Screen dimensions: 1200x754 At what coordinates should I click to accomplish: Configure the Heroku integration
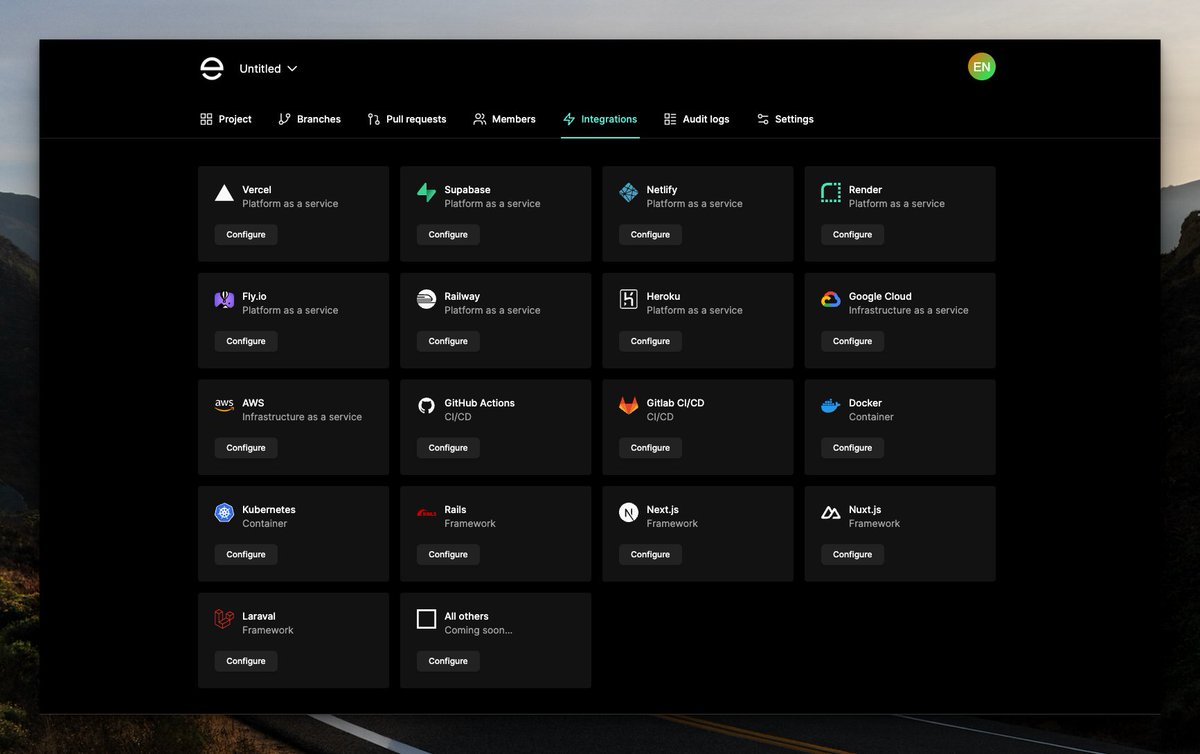point(650,341)
